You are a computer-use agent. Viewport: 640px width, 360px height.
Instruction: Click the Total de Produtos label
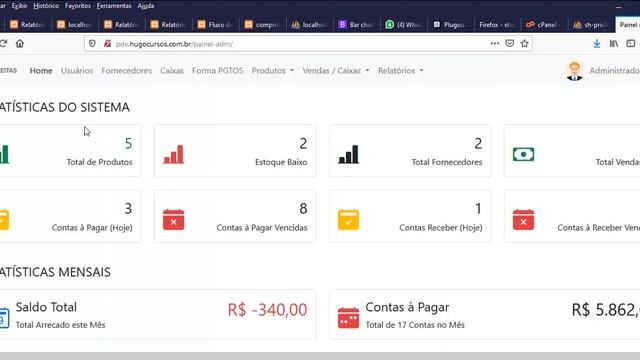(100, 162)
